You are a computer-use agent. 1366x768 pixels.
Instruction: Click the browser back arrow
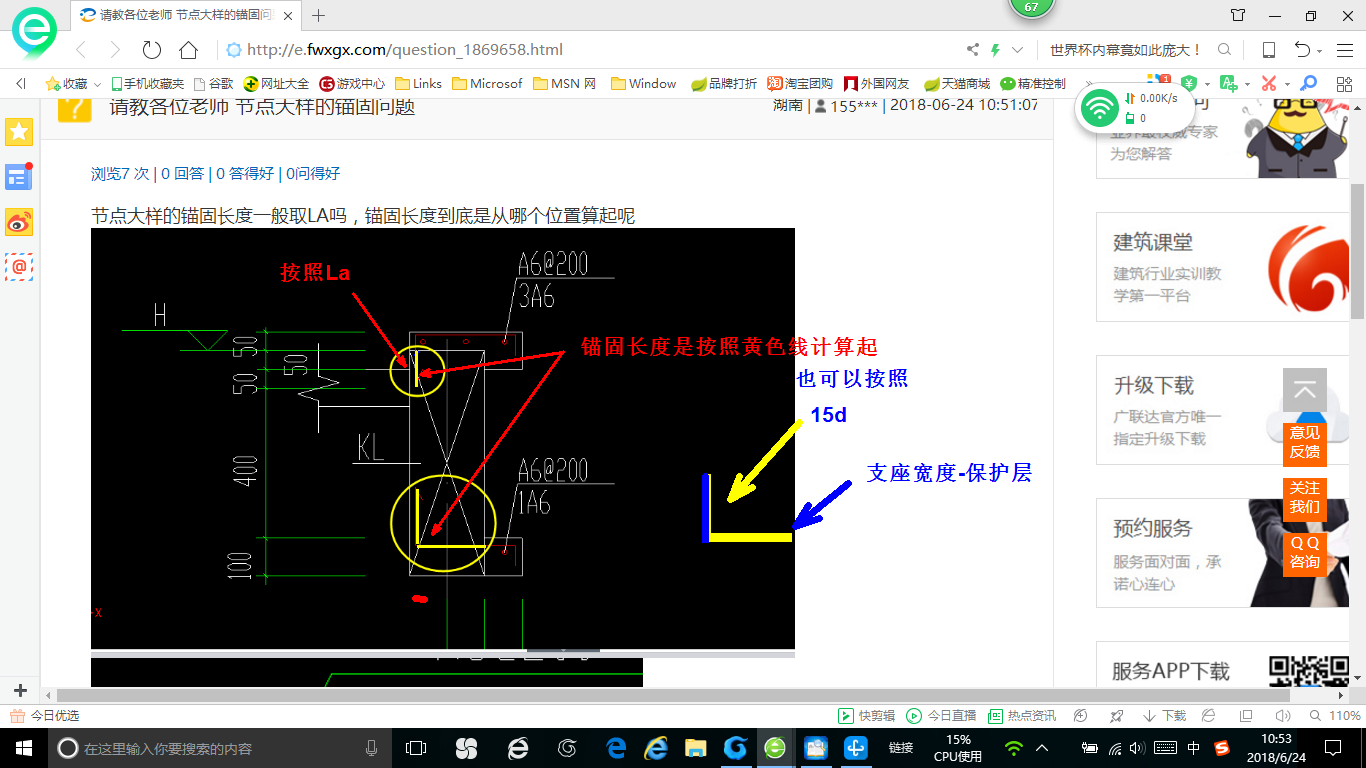81,50
